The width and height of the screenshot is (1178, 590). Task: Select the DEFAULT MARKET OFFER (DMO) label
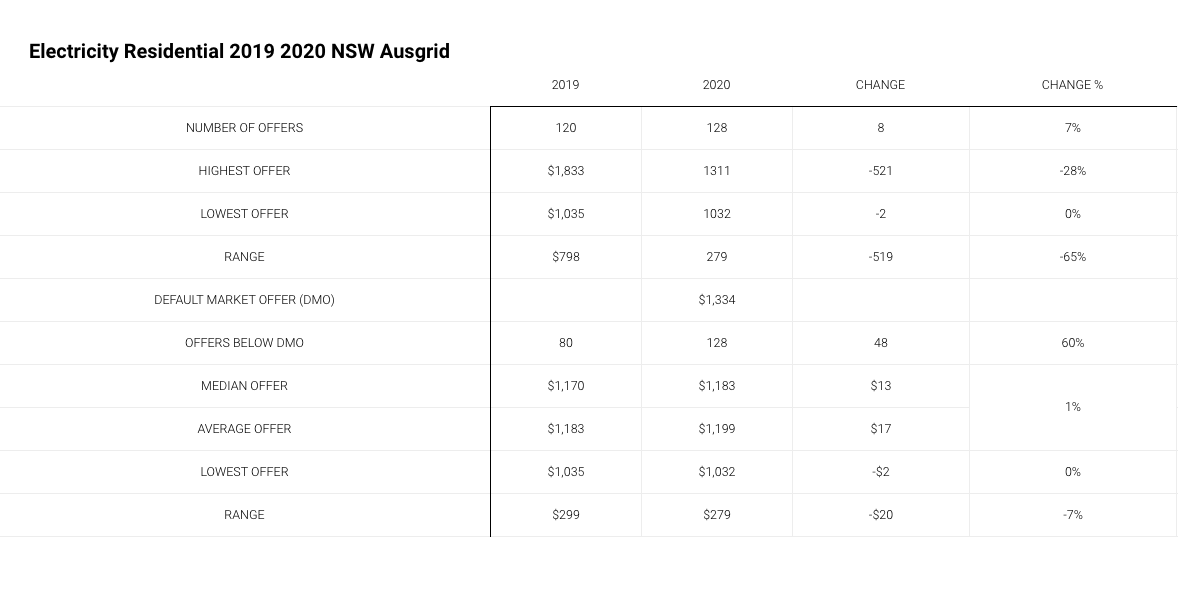point(244,300)
